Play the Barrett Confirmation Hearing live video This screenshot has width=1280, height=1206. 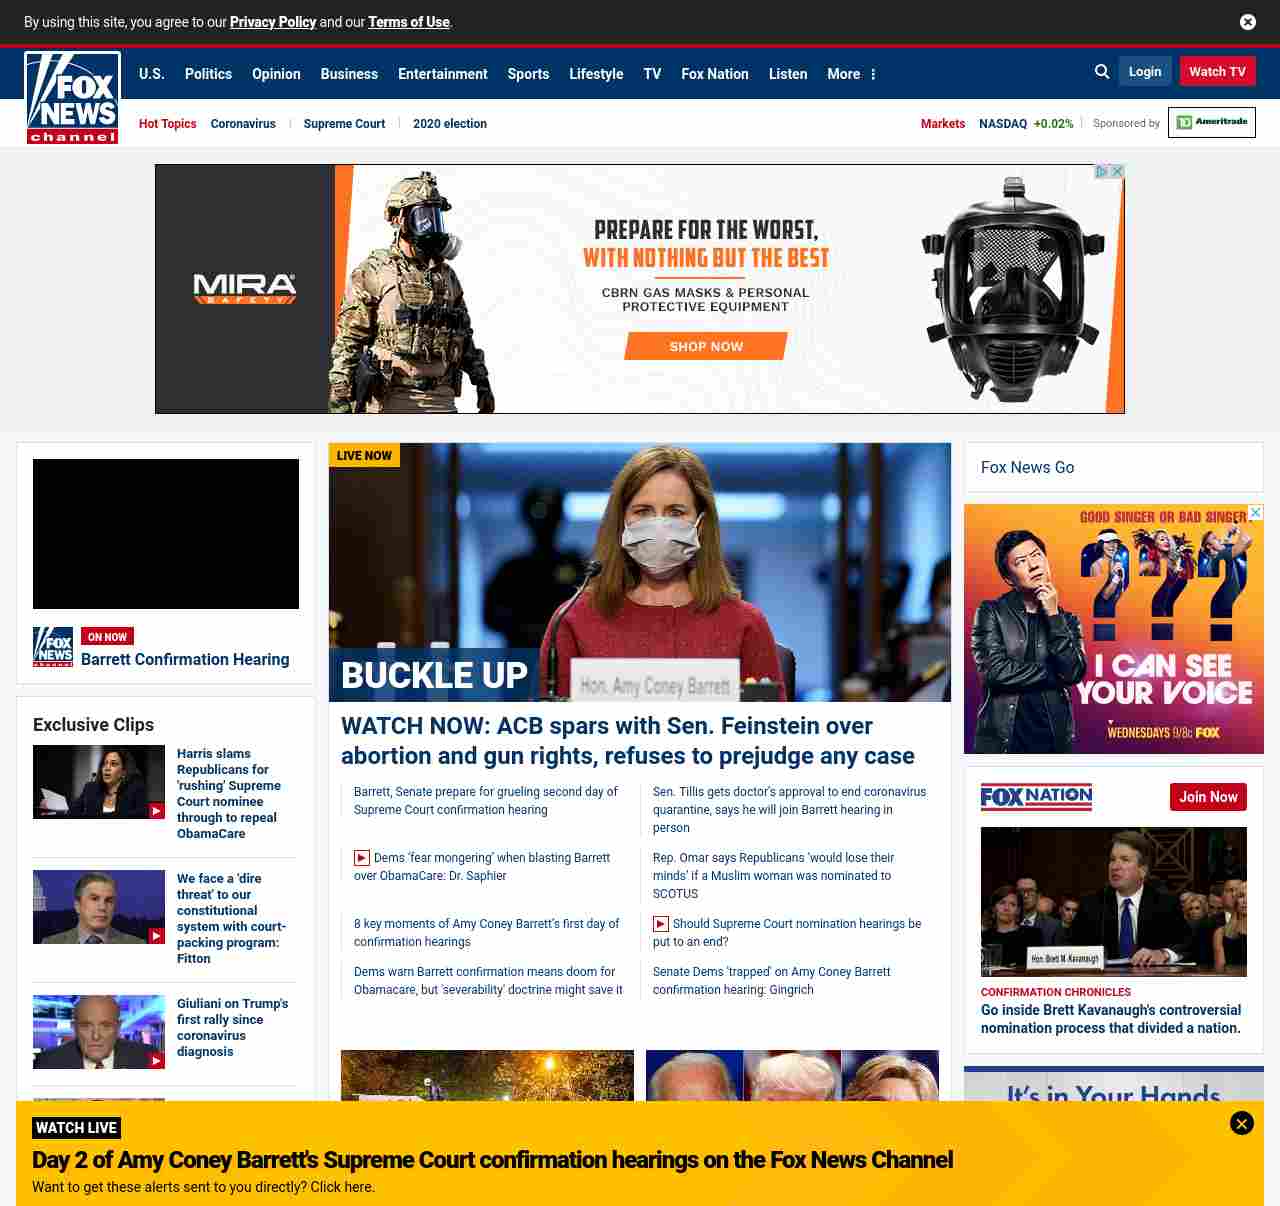click(166, 534)
